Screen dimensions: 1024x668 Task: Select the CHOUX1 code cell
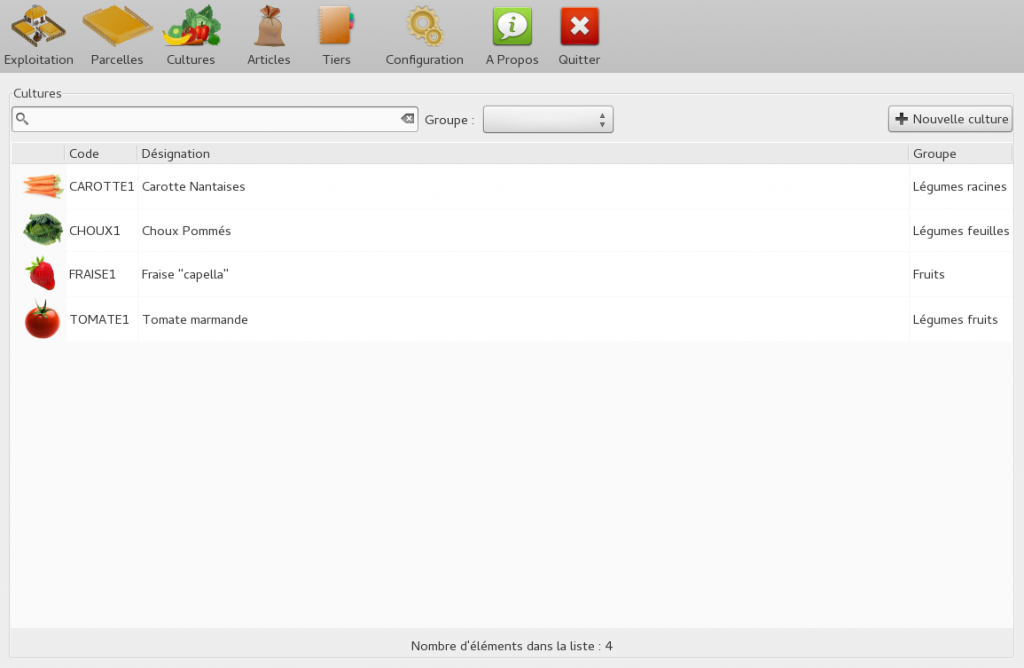coord(95,231)
